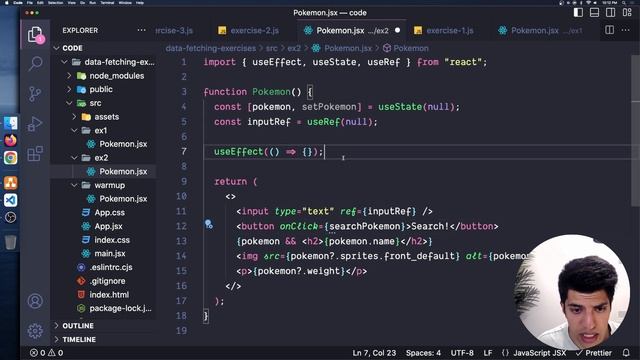This screenshot has height=360, width=640.
Task: Open Visual Studio Code from the Dock
Action: pos(11,200)
